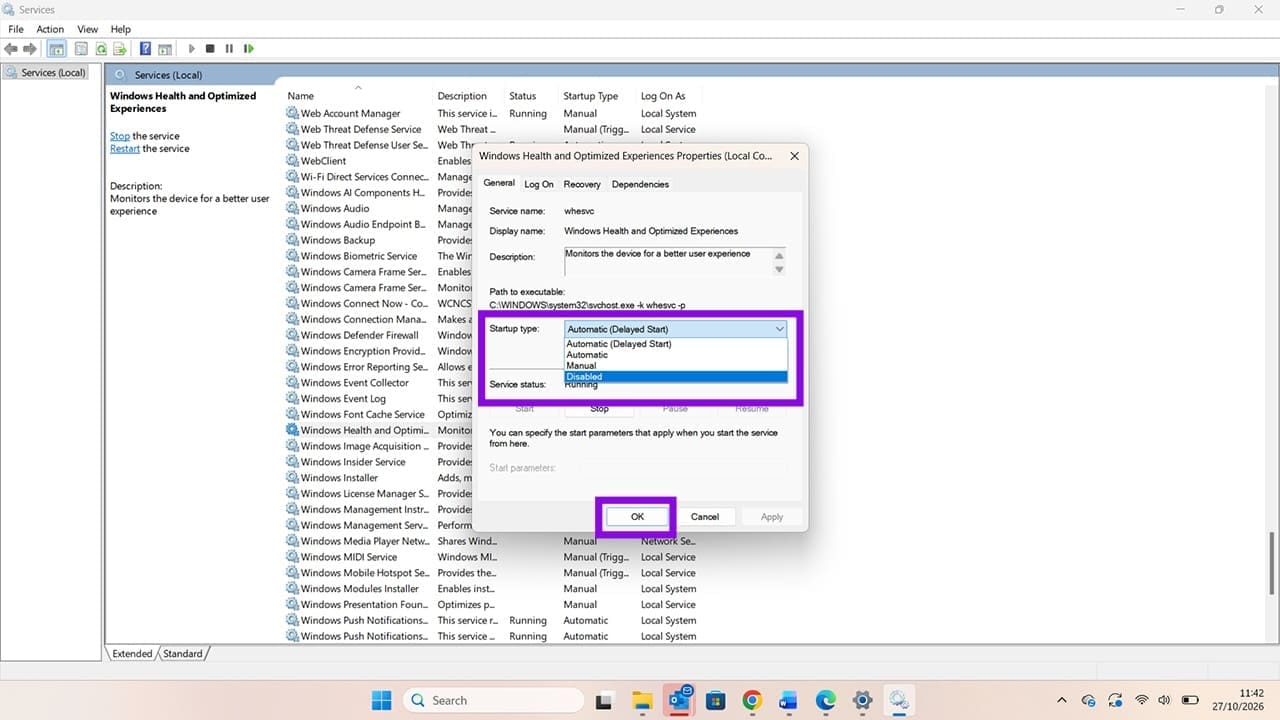
Task: Switch to the Dependencies tab
Action: pyautogui.click(x=640, y=184)
